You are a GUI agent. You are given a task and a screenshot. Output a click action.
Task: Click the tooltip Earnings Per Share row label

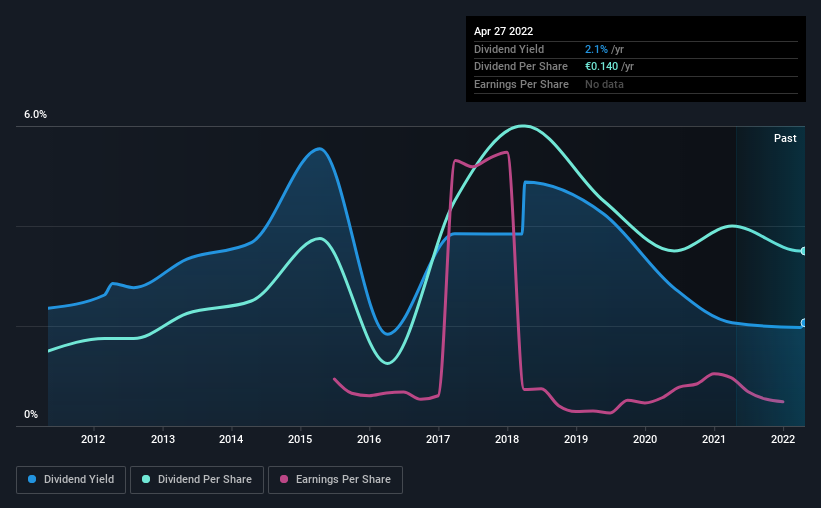(x=522, y=84)
